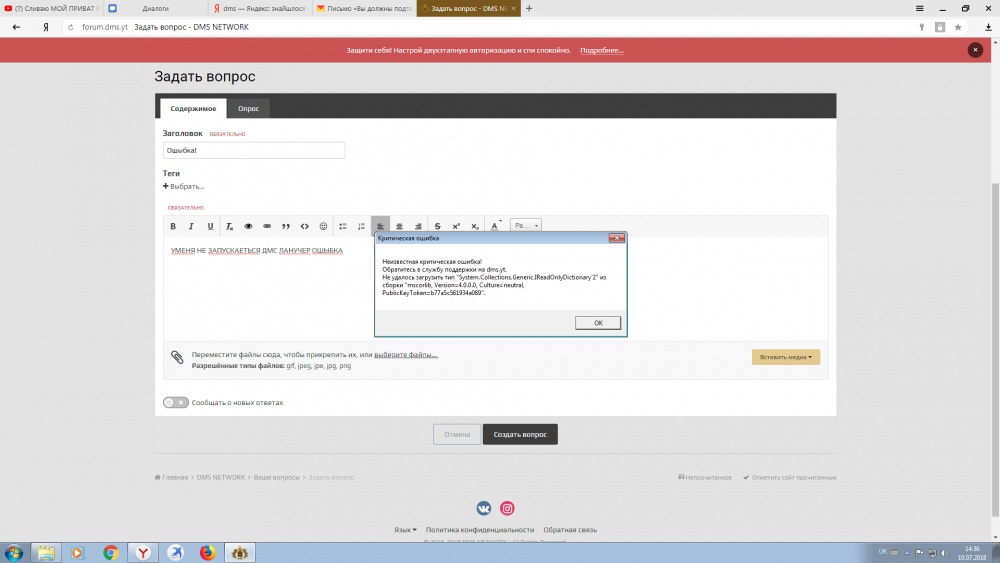
Task: Enable notifications about new replies toggle
Action: 175,403
